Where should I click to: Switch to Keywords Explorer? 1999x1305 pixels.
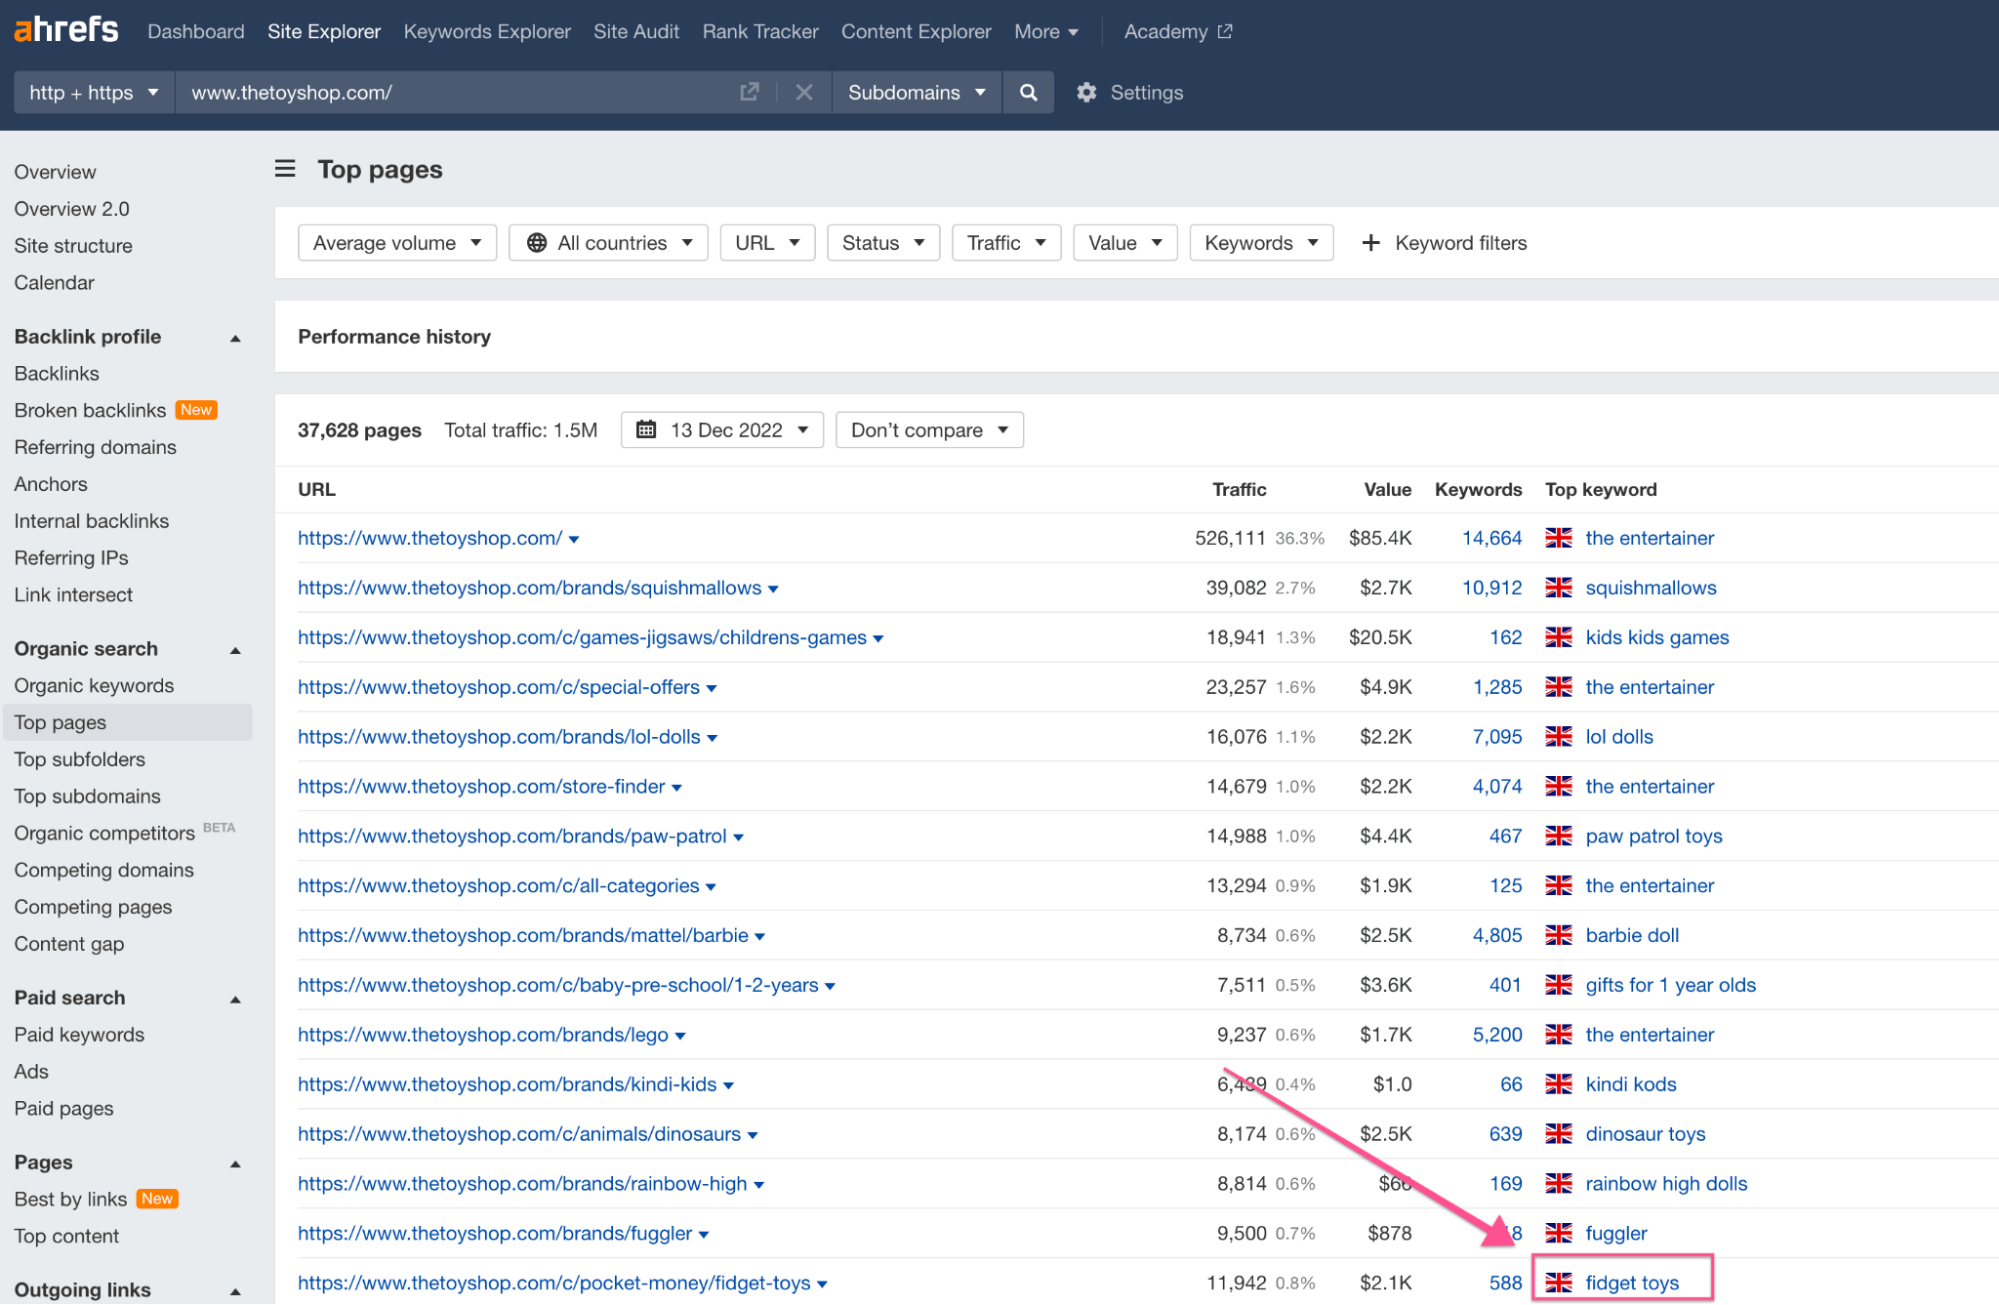486,31
